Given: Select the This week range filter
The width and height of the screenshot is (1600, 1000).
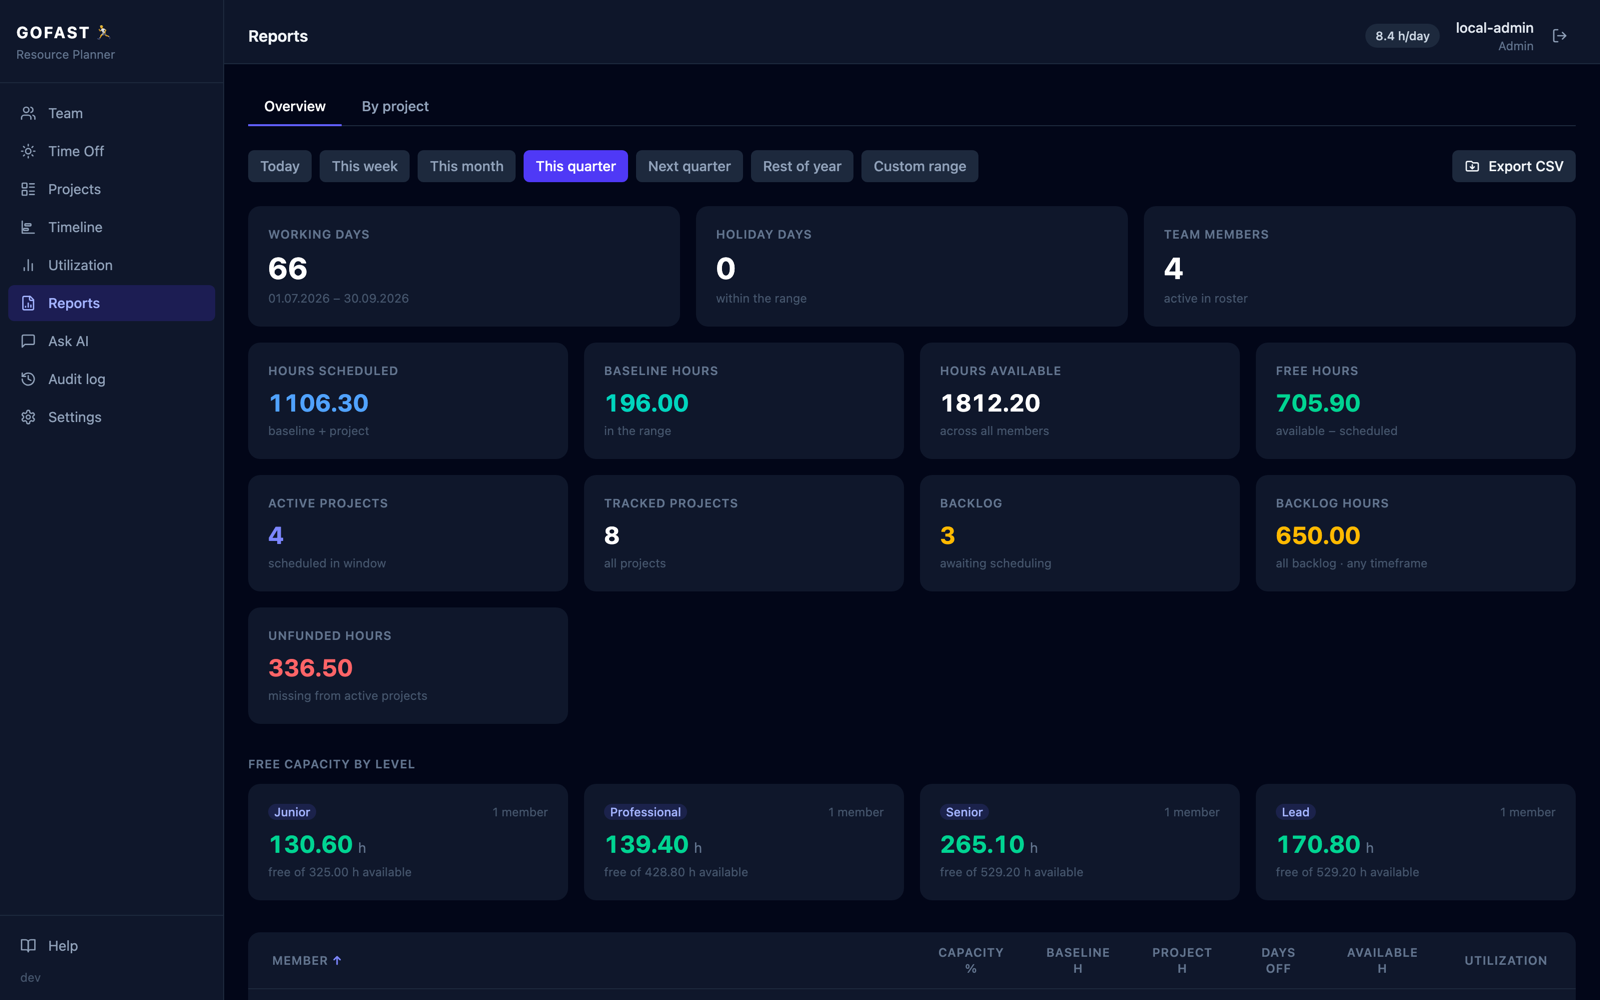Looking at the screenshot, I should coord(365,166).
